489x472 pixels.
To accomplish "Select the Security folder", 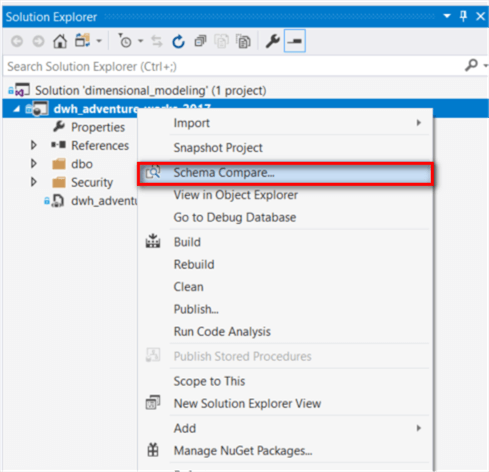I will point(92,183).
